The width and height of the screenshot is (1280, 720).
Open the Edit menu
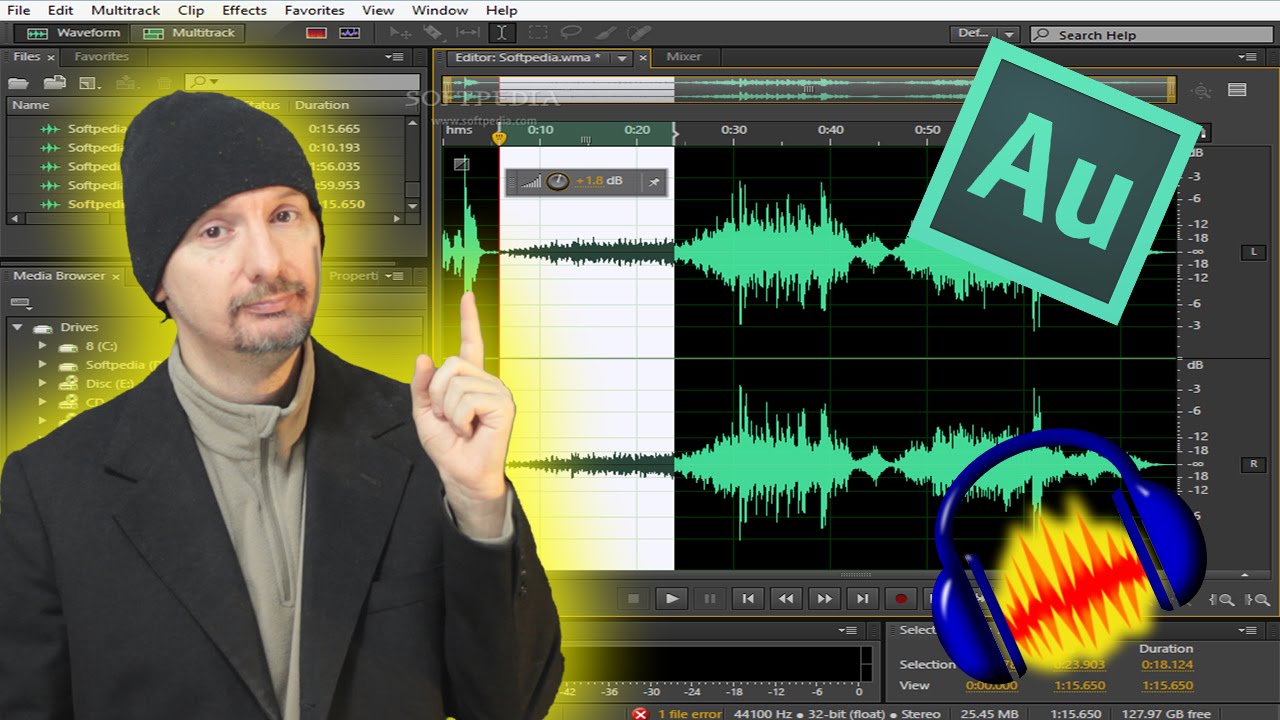coord(61,10)
